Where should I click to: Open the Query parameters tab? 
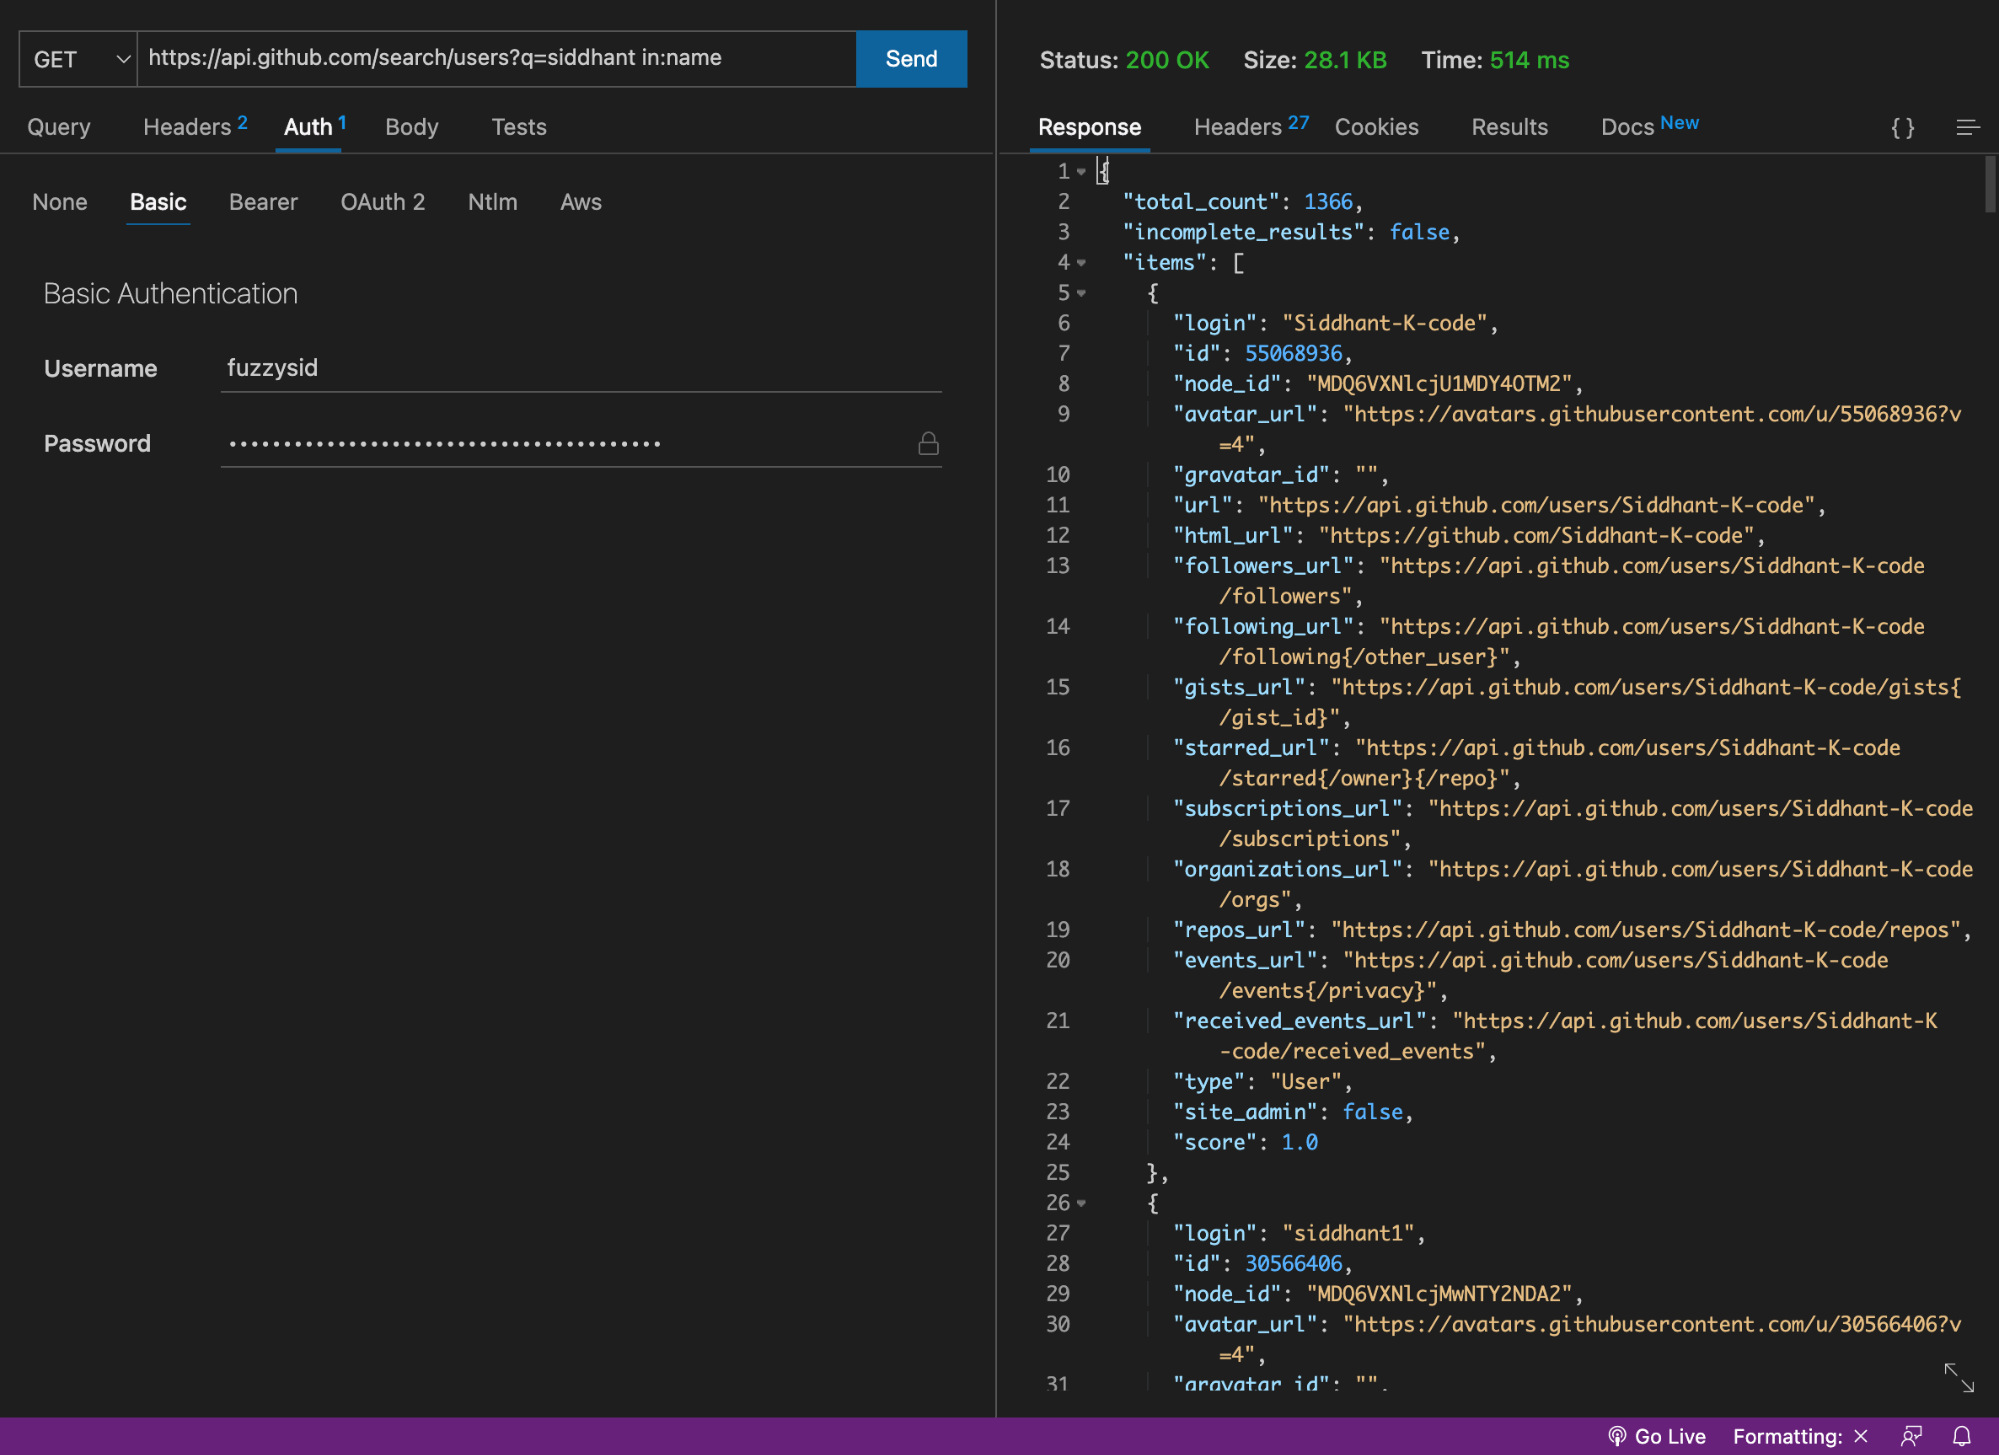59,124
